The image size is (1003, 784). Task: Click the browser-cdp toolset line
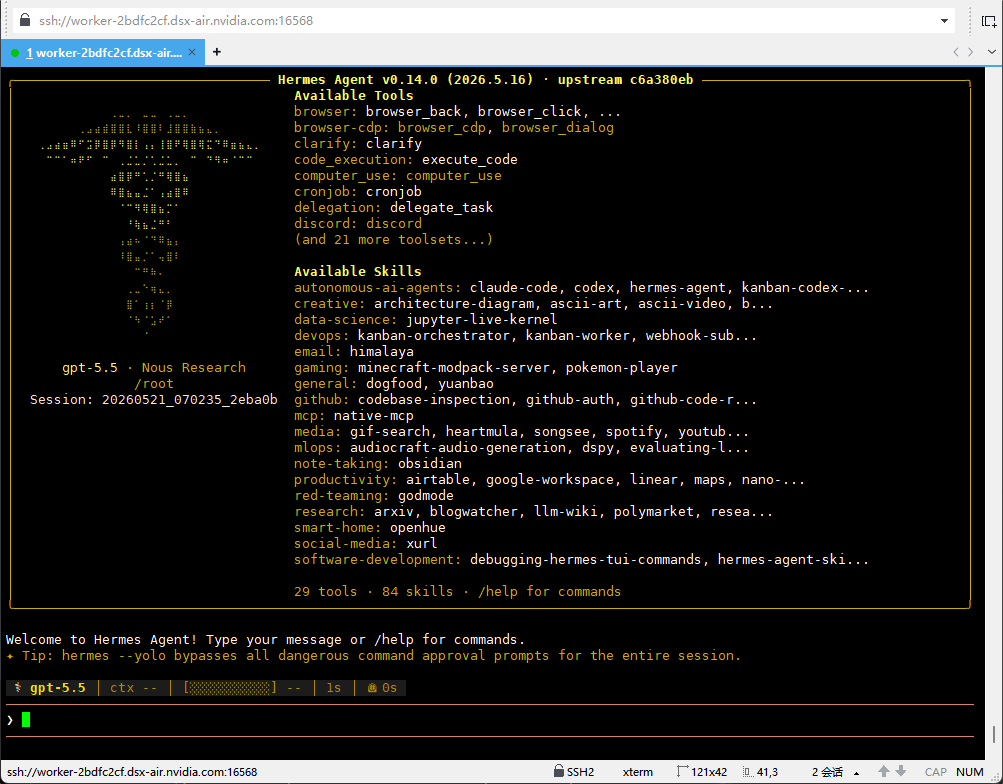454,127
